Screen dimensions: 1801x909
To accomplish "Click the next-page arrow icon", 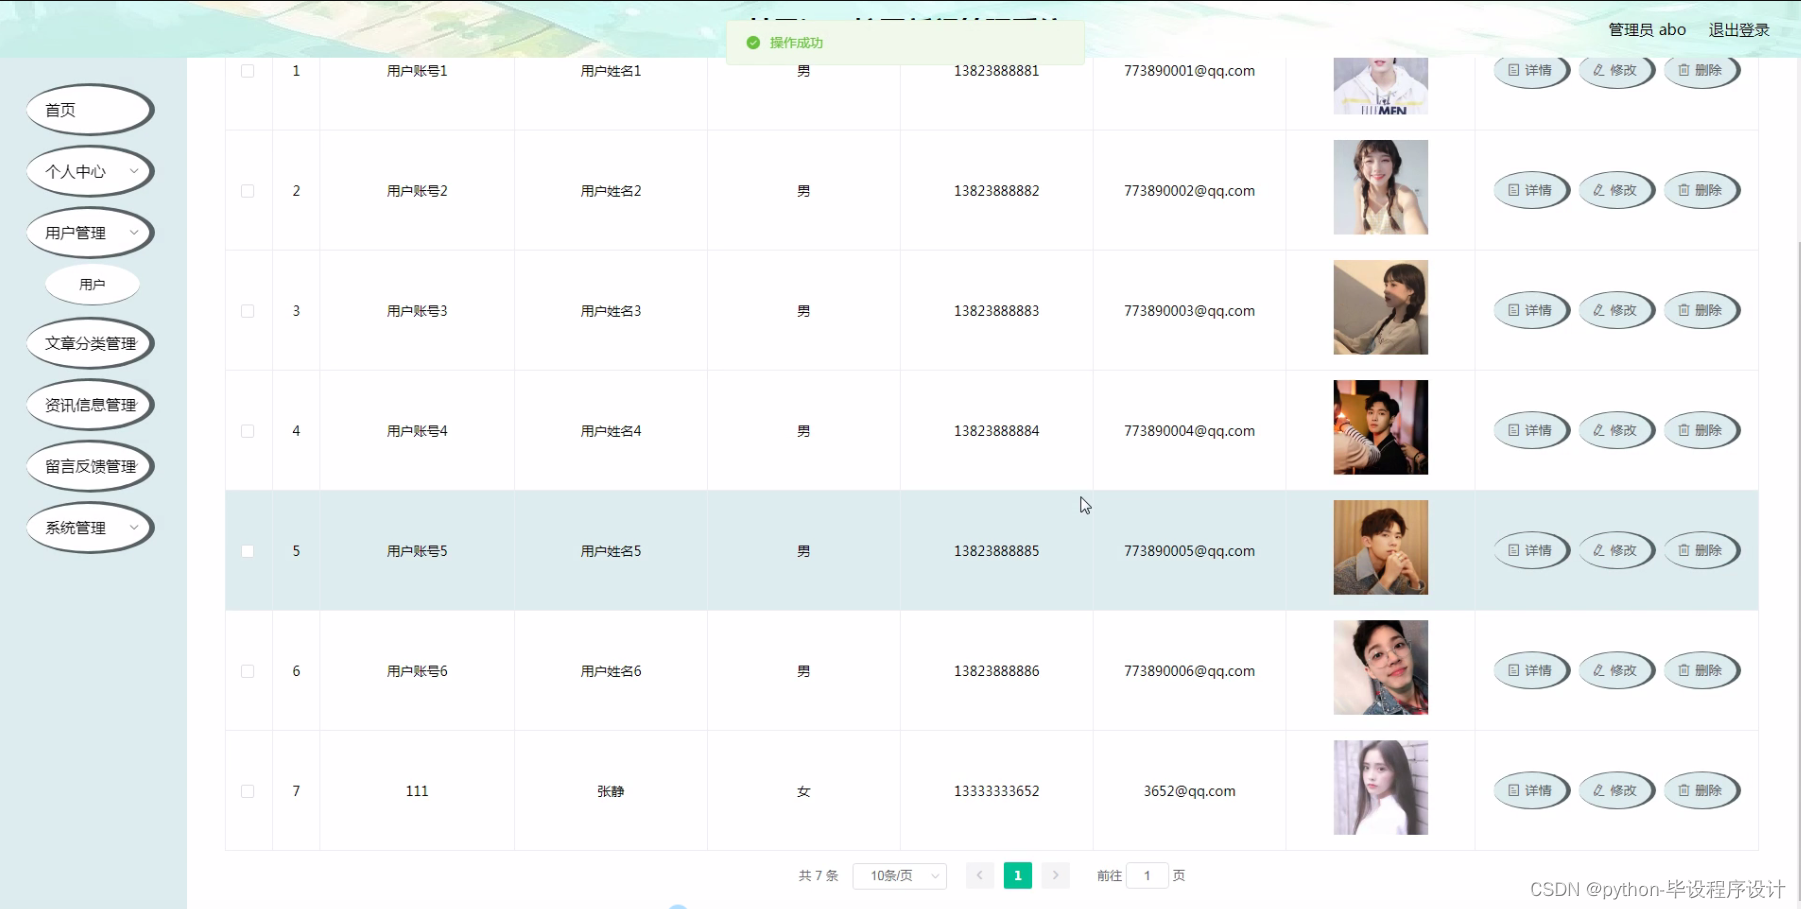I will pyautogui.click(x=1055, y=875).
